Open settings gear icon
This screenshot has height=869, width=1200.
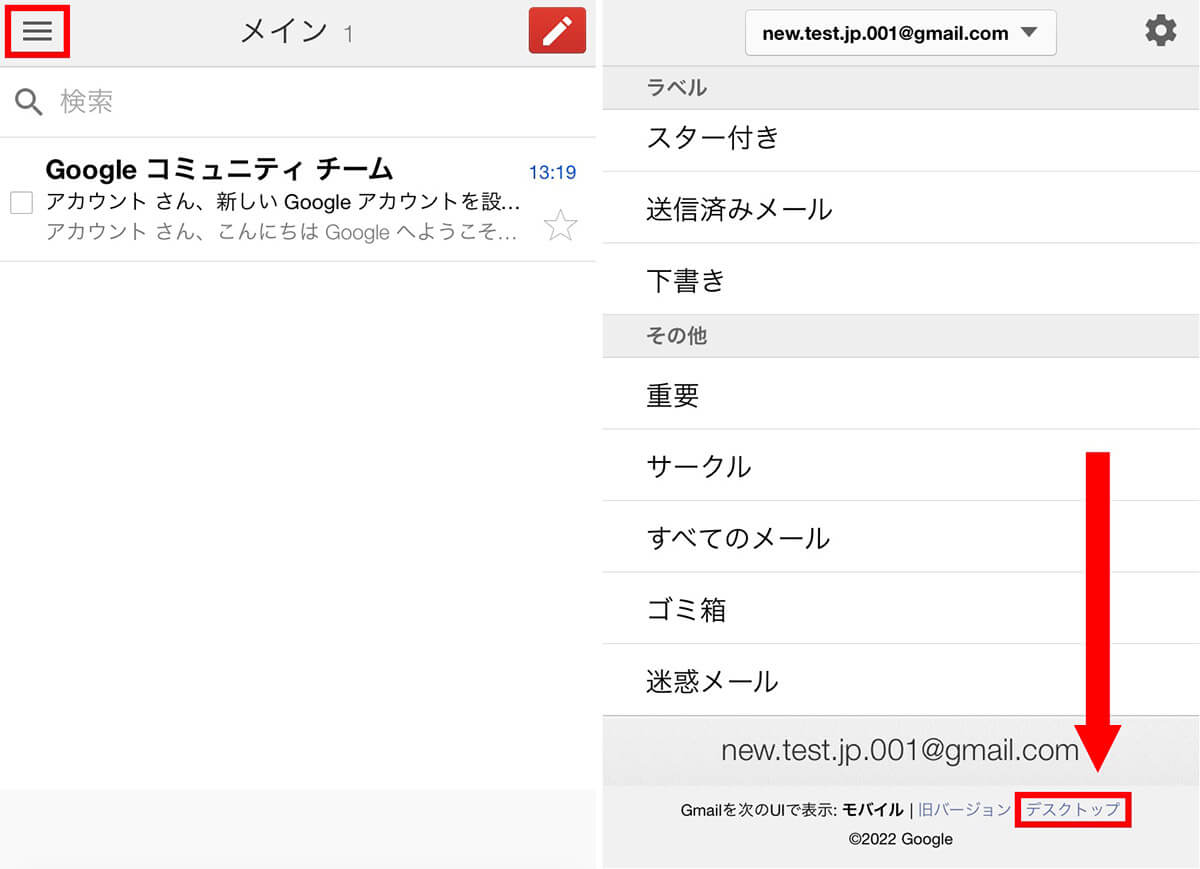pos(1160,31)
